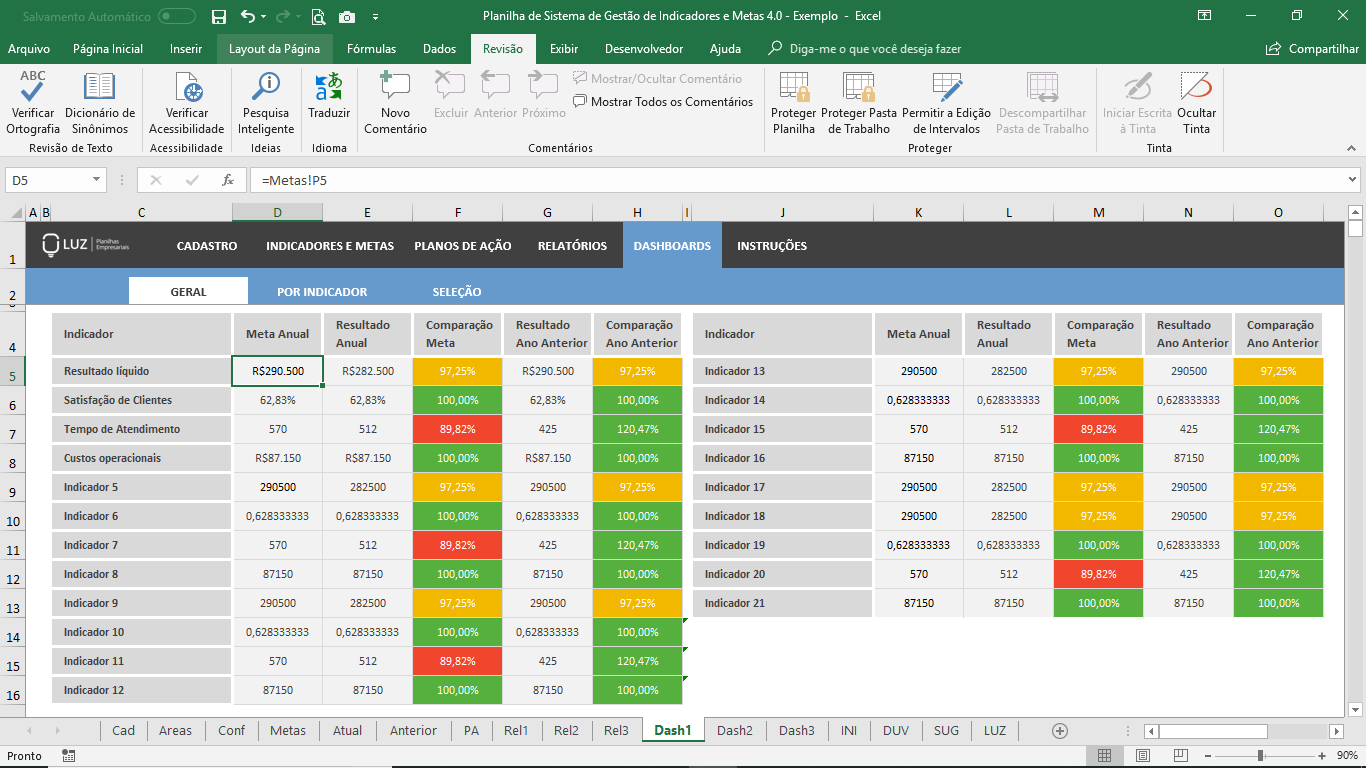Open Pesquisa Inteligente smart lookup

(x=266, y=104)
